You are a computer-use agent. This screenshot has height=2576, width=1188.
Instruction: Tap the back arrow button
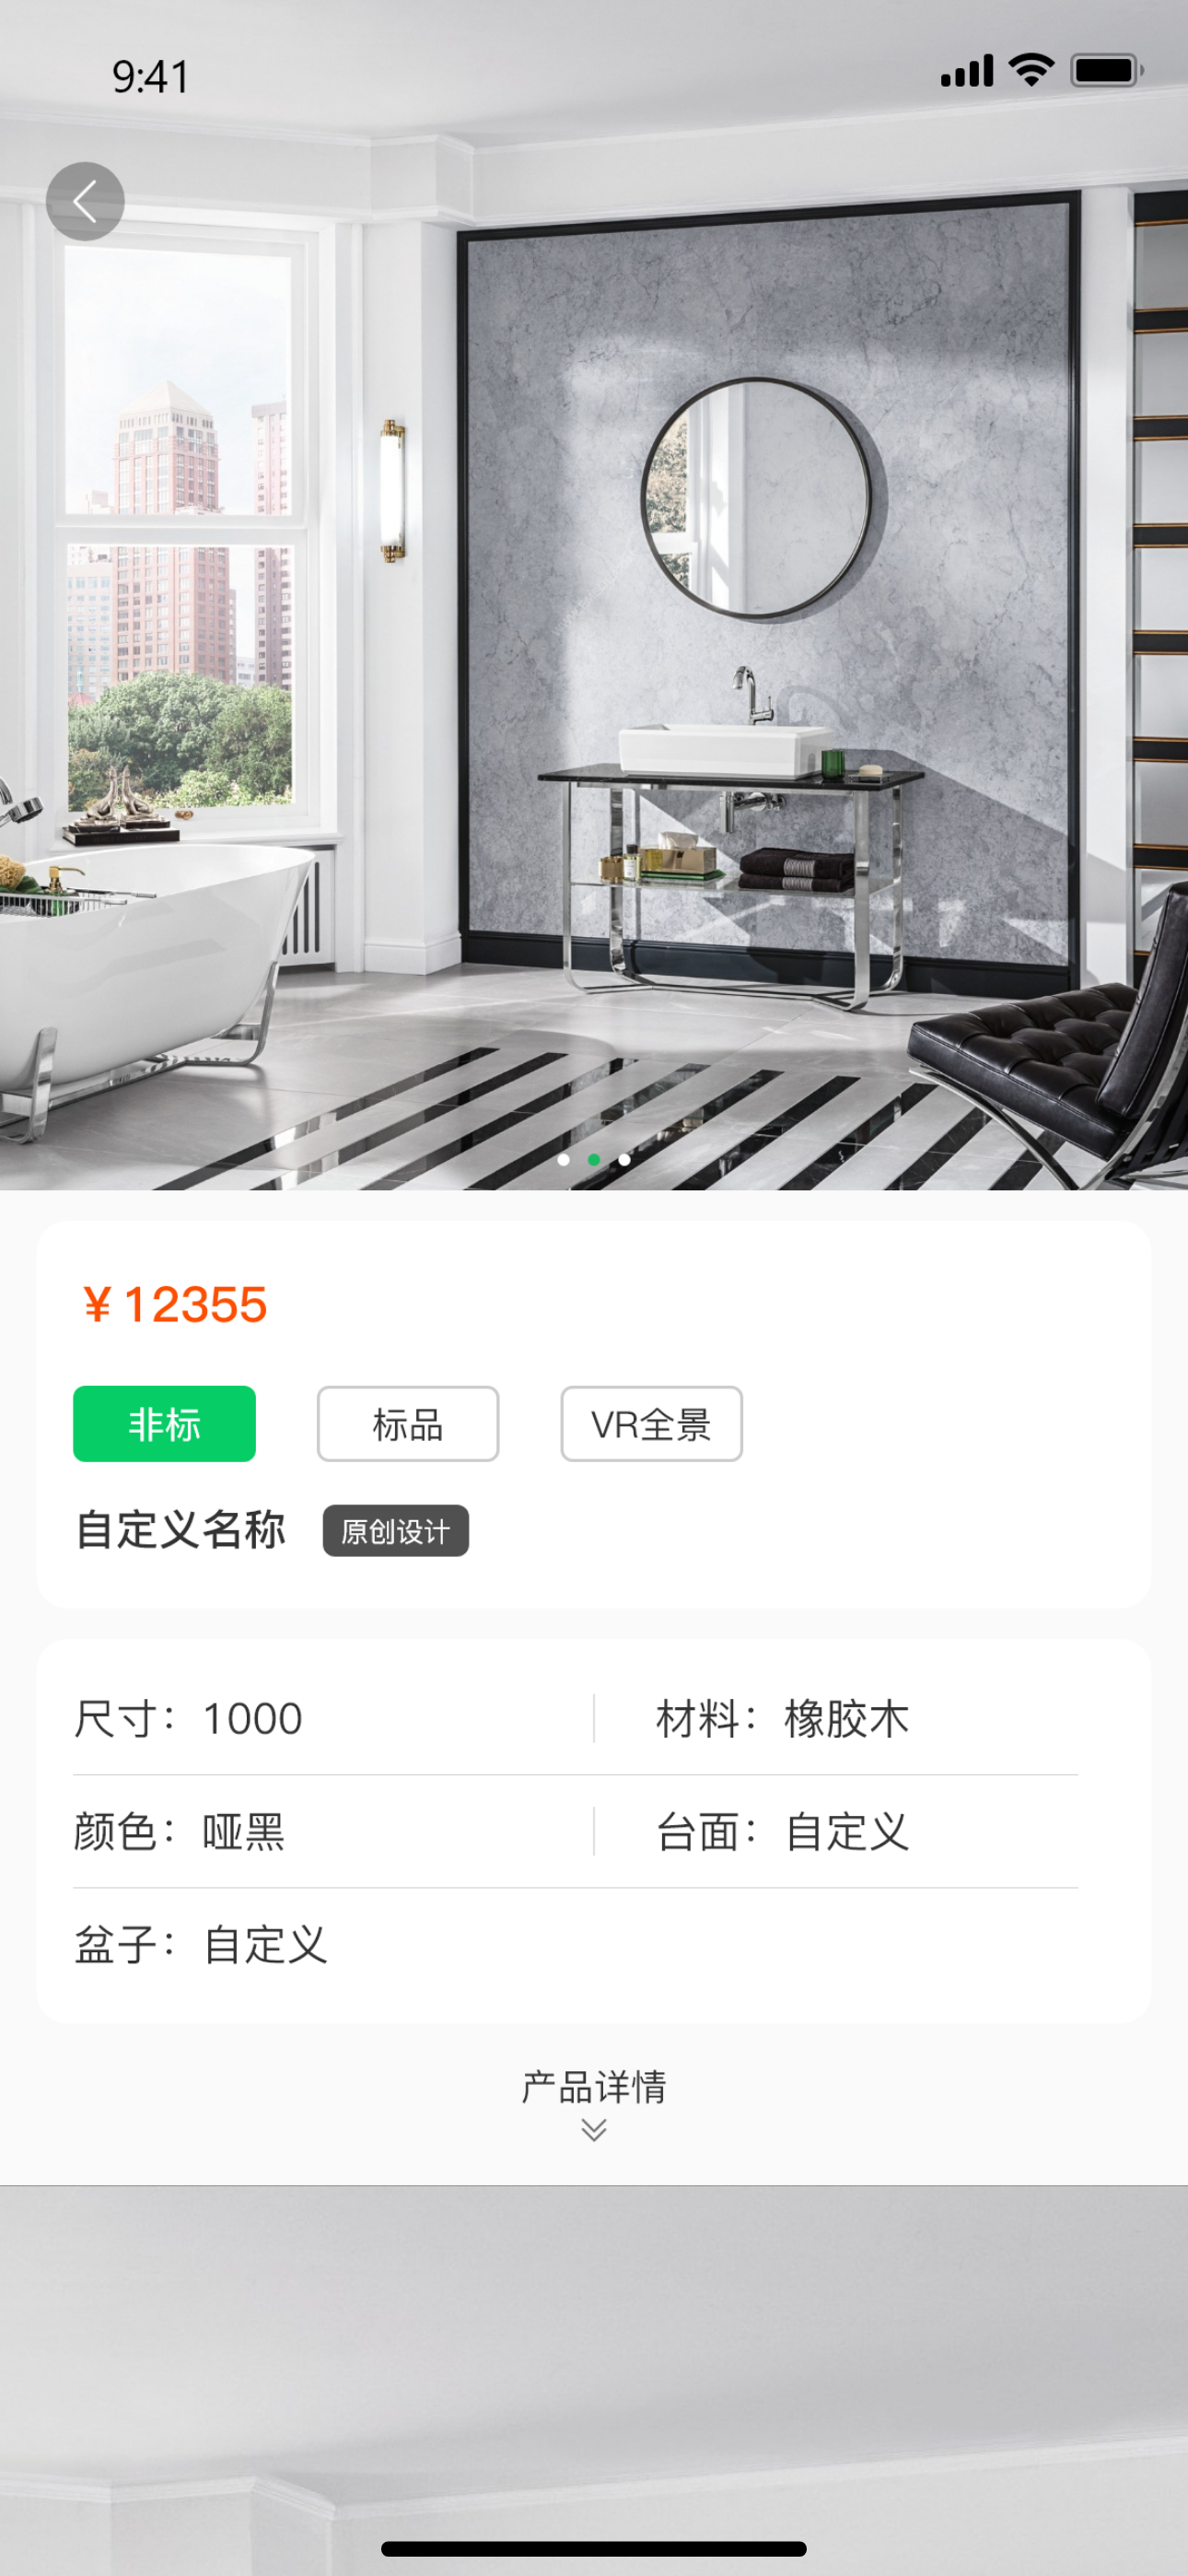[85, 201]
